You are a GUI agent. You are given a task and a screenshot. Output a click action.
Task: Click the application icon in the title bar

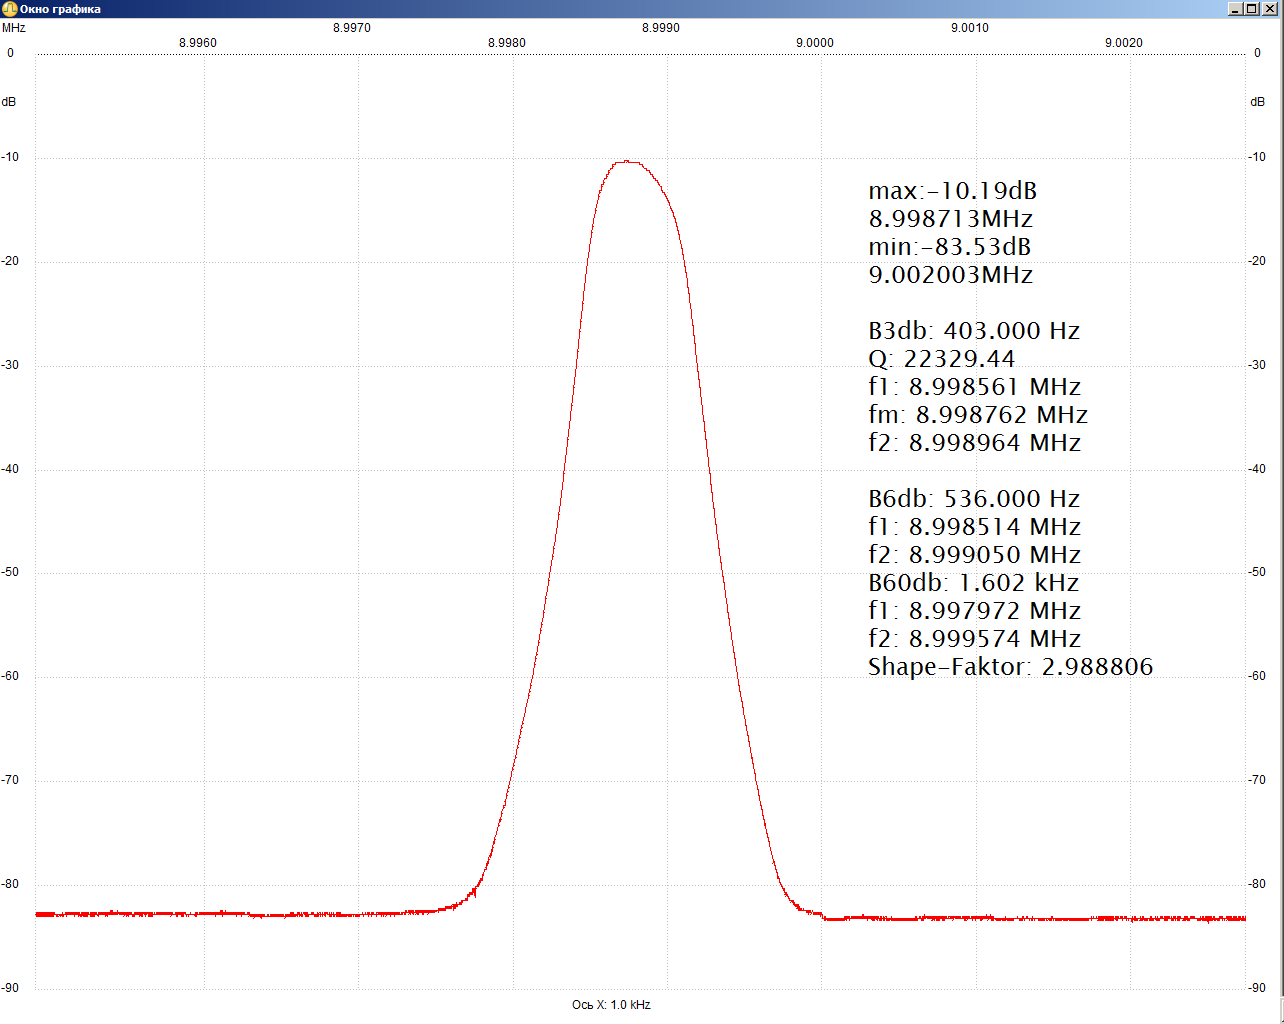coord(9,9)
